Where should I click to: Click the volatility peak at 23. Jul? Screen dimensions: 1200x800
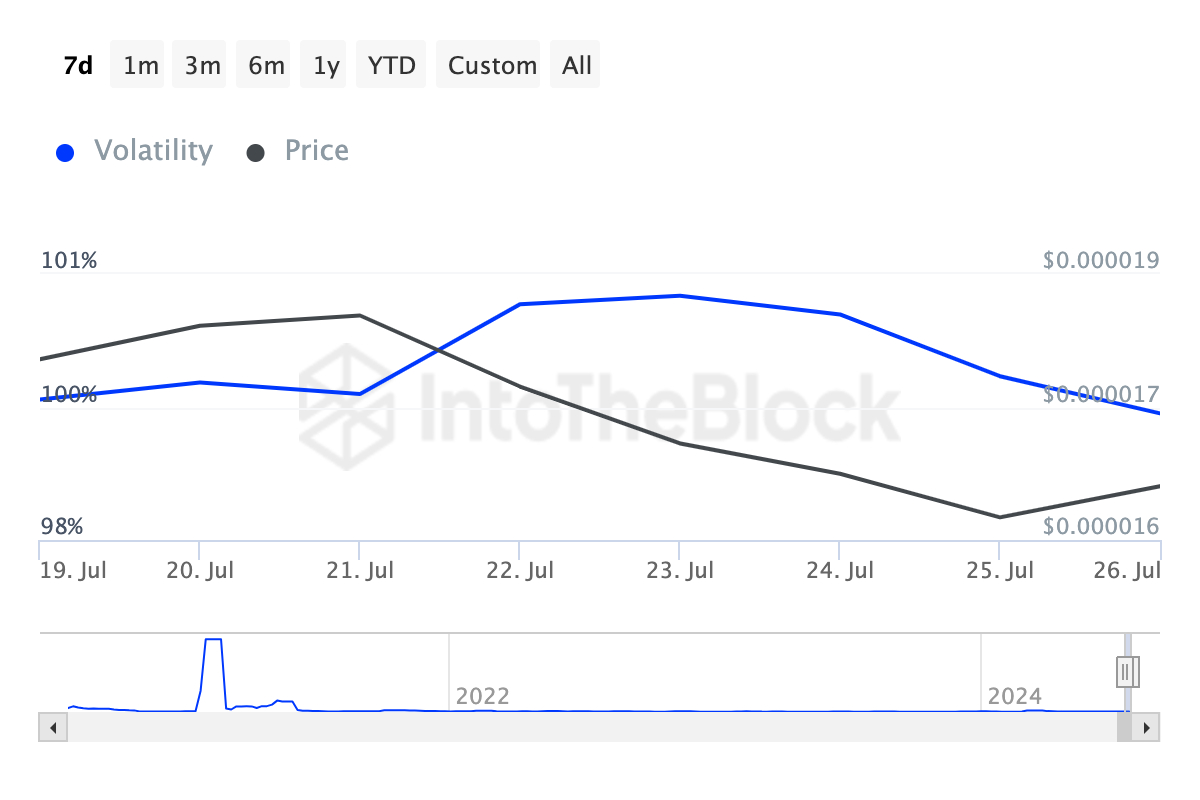click(680, 296)
